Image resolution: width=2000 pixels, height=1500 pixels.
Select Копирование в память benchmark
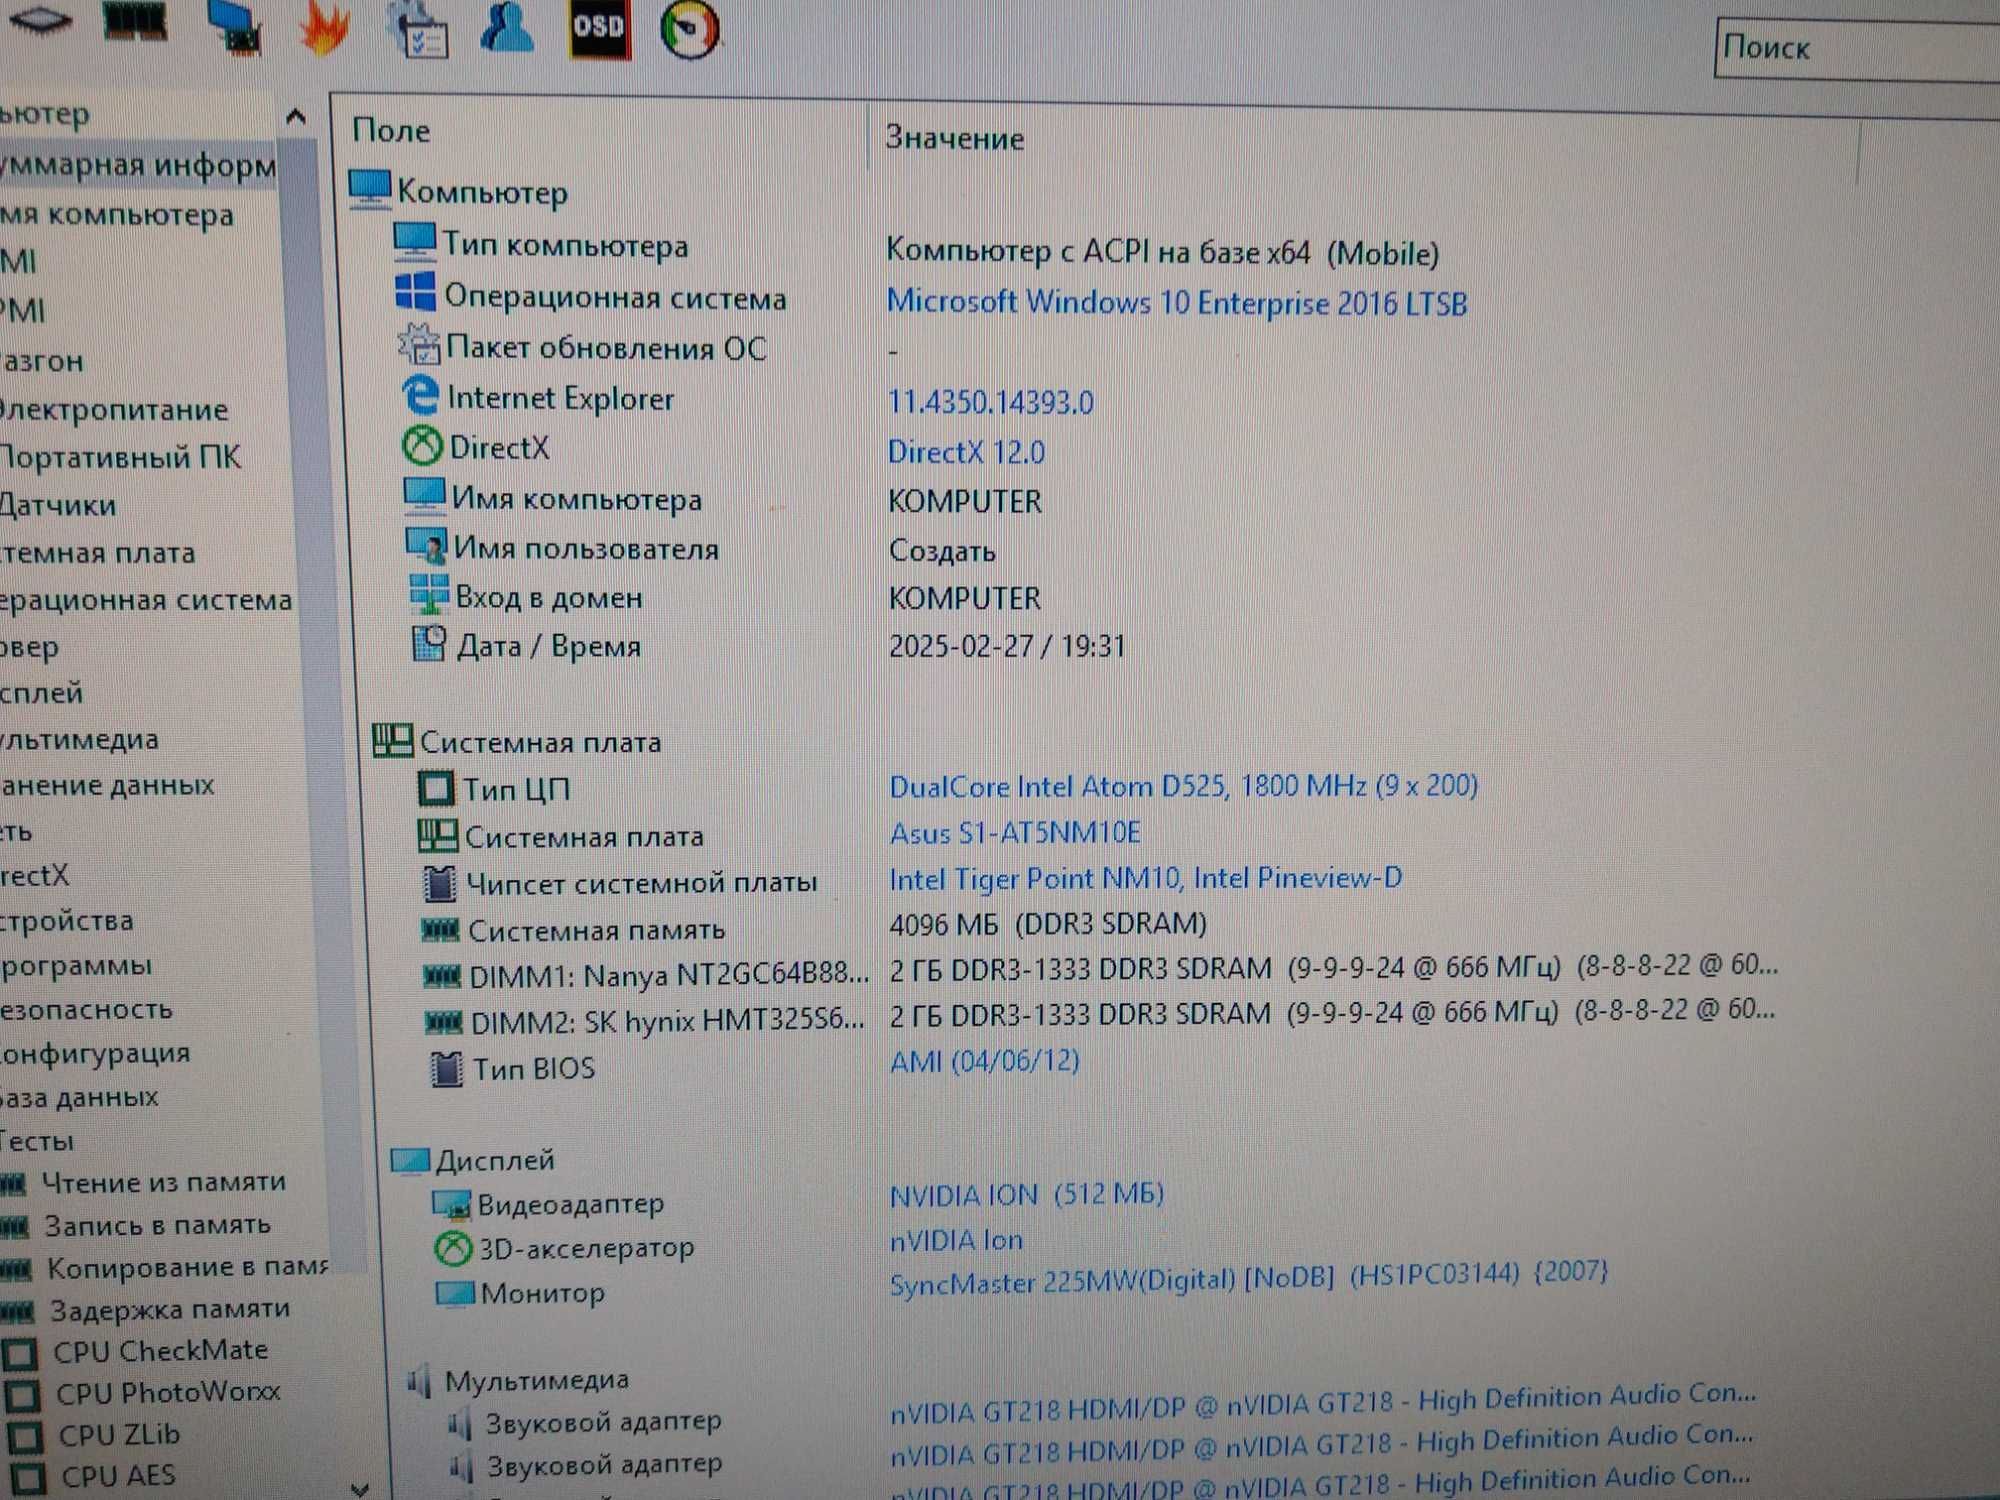coord(188,1268)
